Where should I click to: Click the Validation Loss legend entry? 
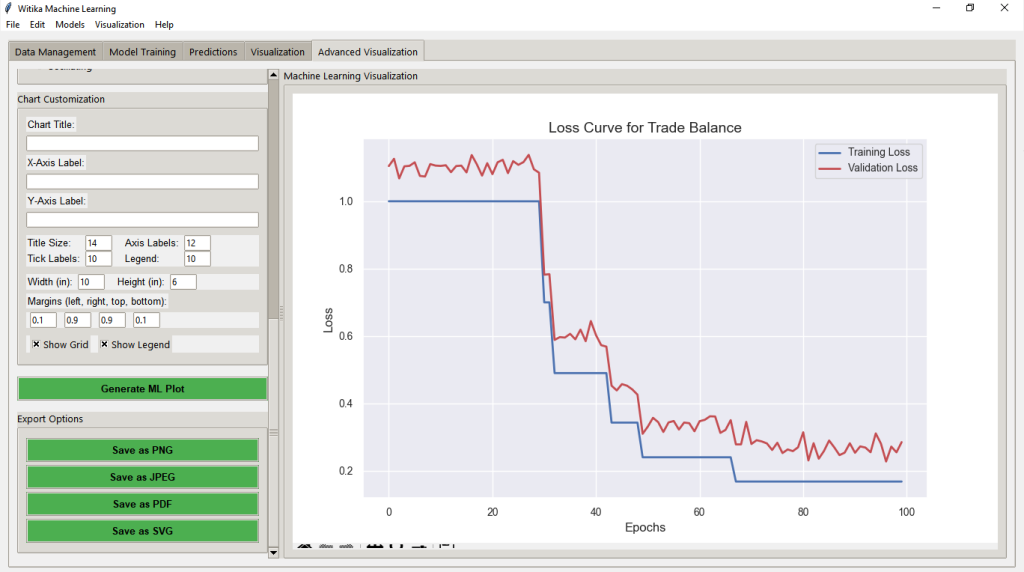869,168
